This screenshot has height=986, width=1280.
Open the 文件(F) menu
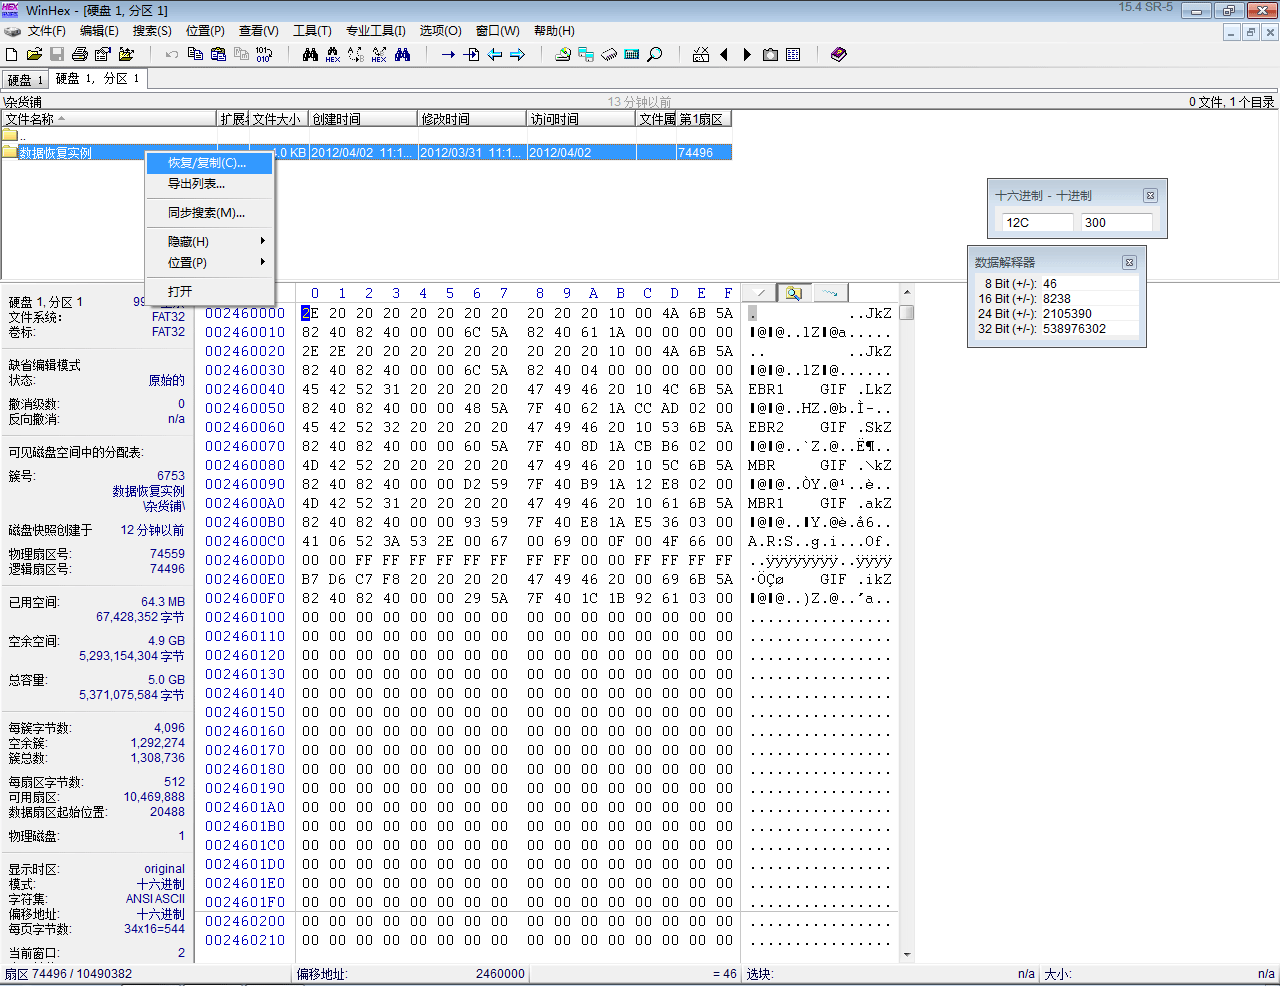click(x=46, y=30)
